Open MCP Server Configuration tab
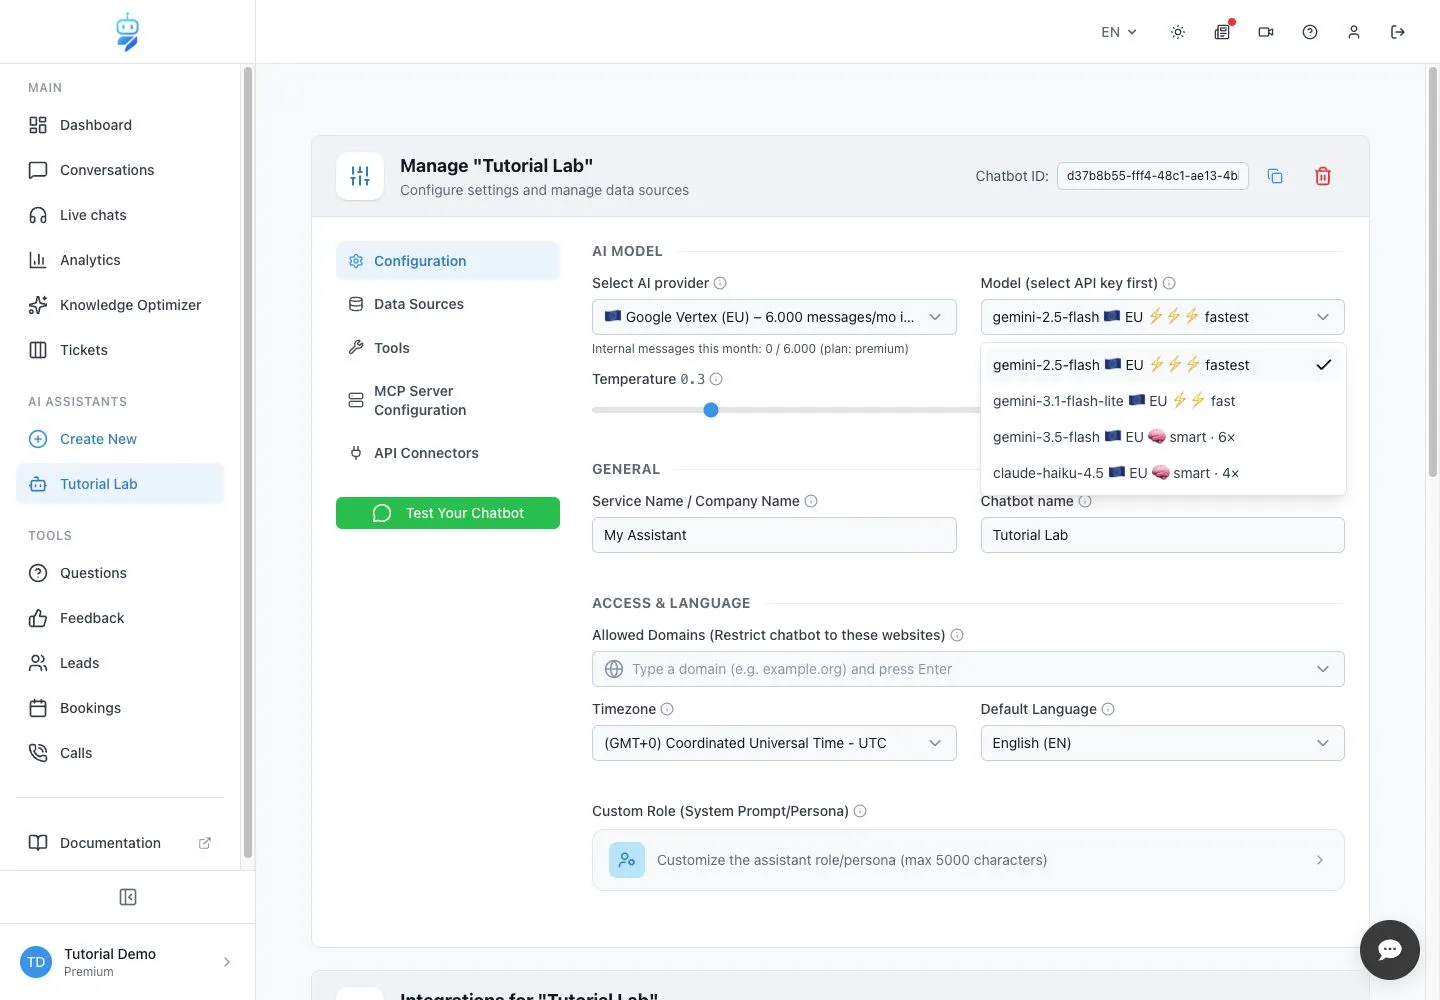Image resolution: width=1440 pixels, height=1000 pixels. click(448, 400)
